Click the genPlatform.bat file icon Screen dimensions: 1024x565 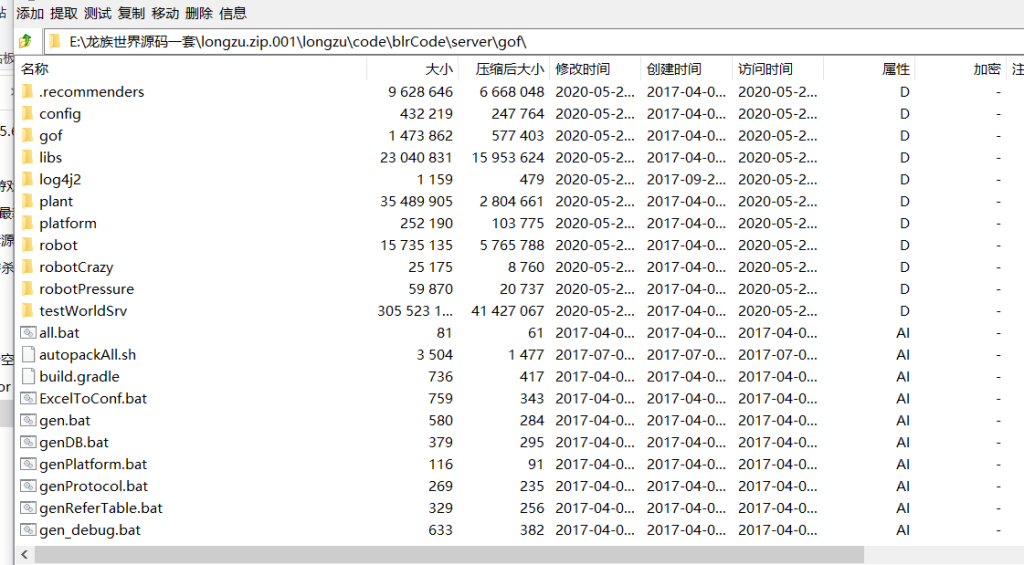[x=28, y=464]
